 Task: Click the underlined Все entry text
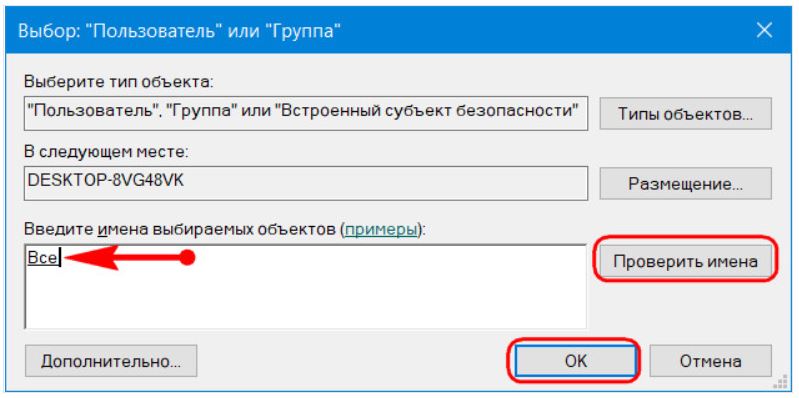pos(43,258)
